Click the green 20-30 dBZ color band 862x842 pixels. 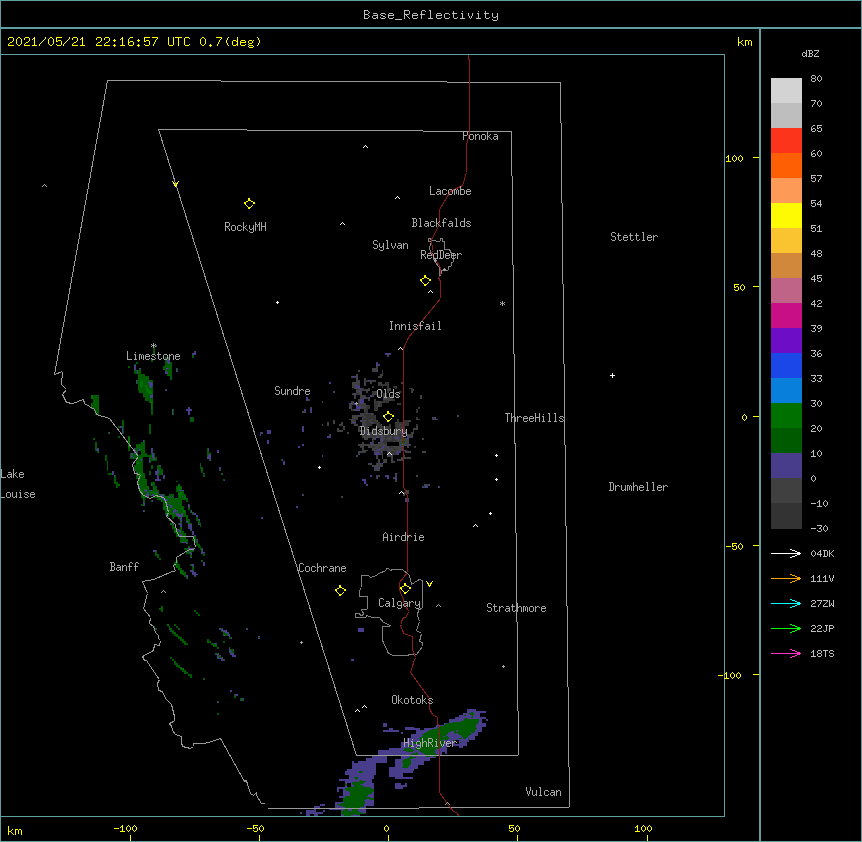point(786,416)
